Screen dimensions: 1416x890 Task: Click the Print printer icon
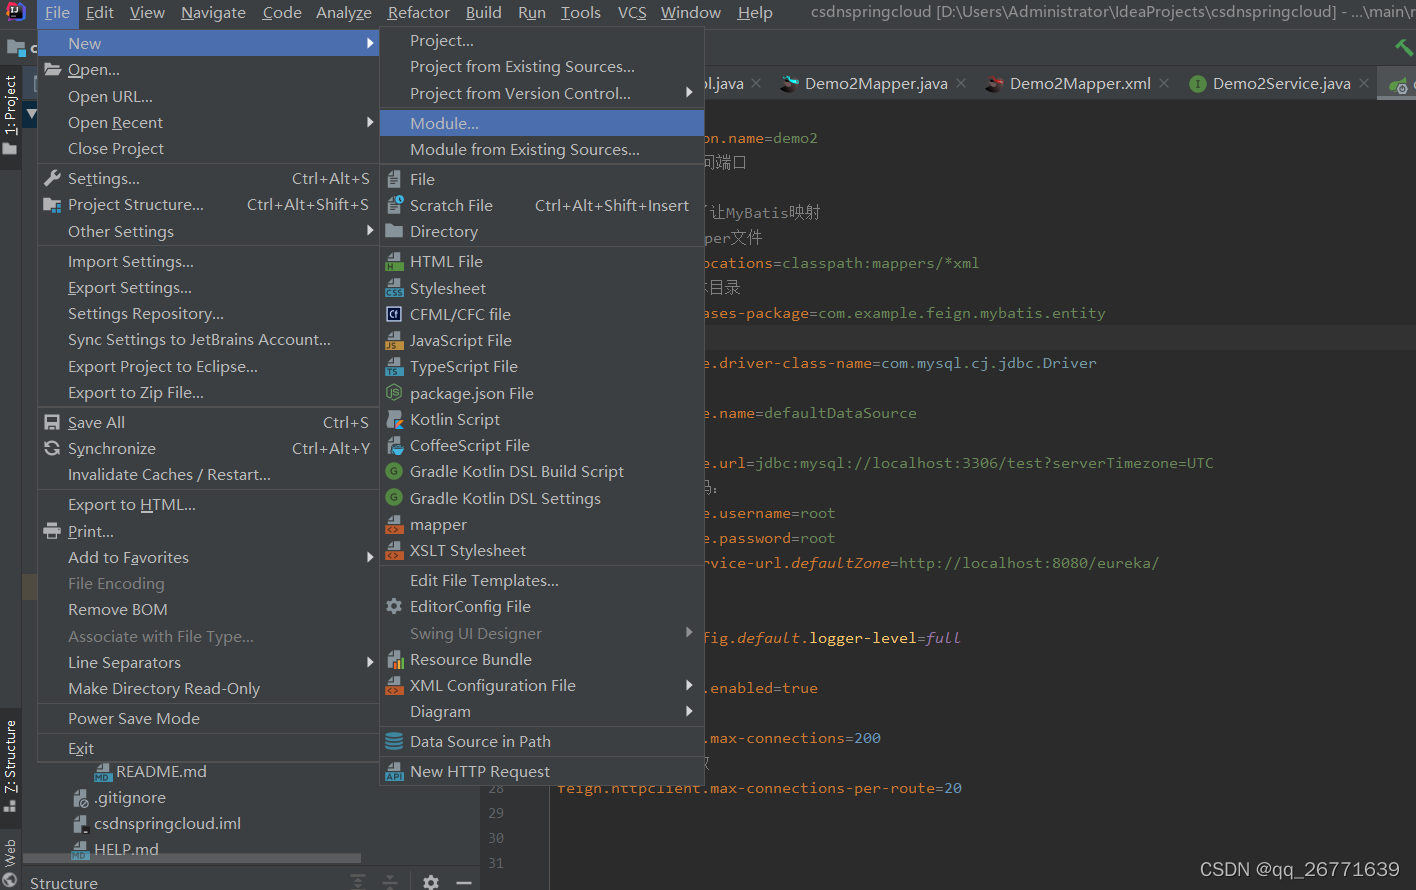pyautogui.click(x=52, y=531)
